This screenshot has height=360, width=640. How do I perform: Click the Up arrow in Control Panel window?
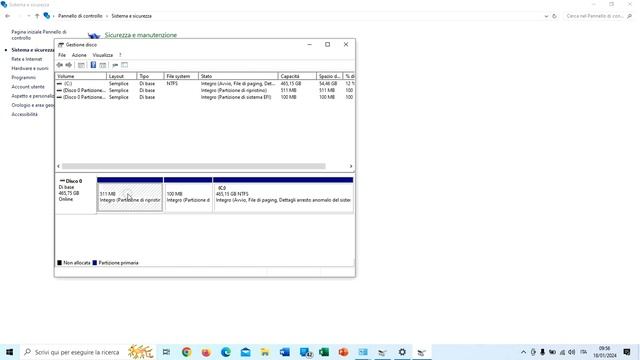point(37,16)
